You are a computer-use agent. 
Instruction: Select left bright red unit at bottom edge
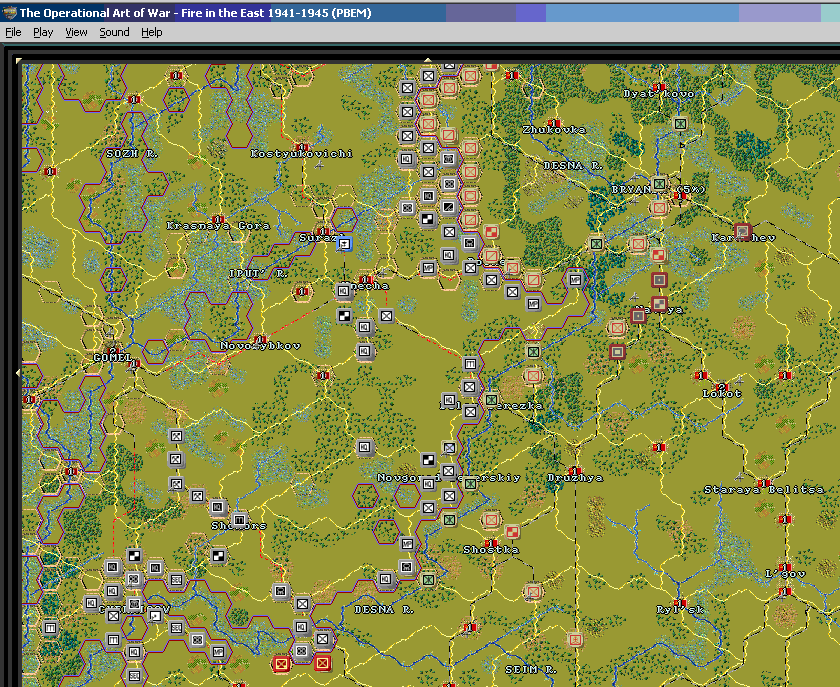[281, 664]
